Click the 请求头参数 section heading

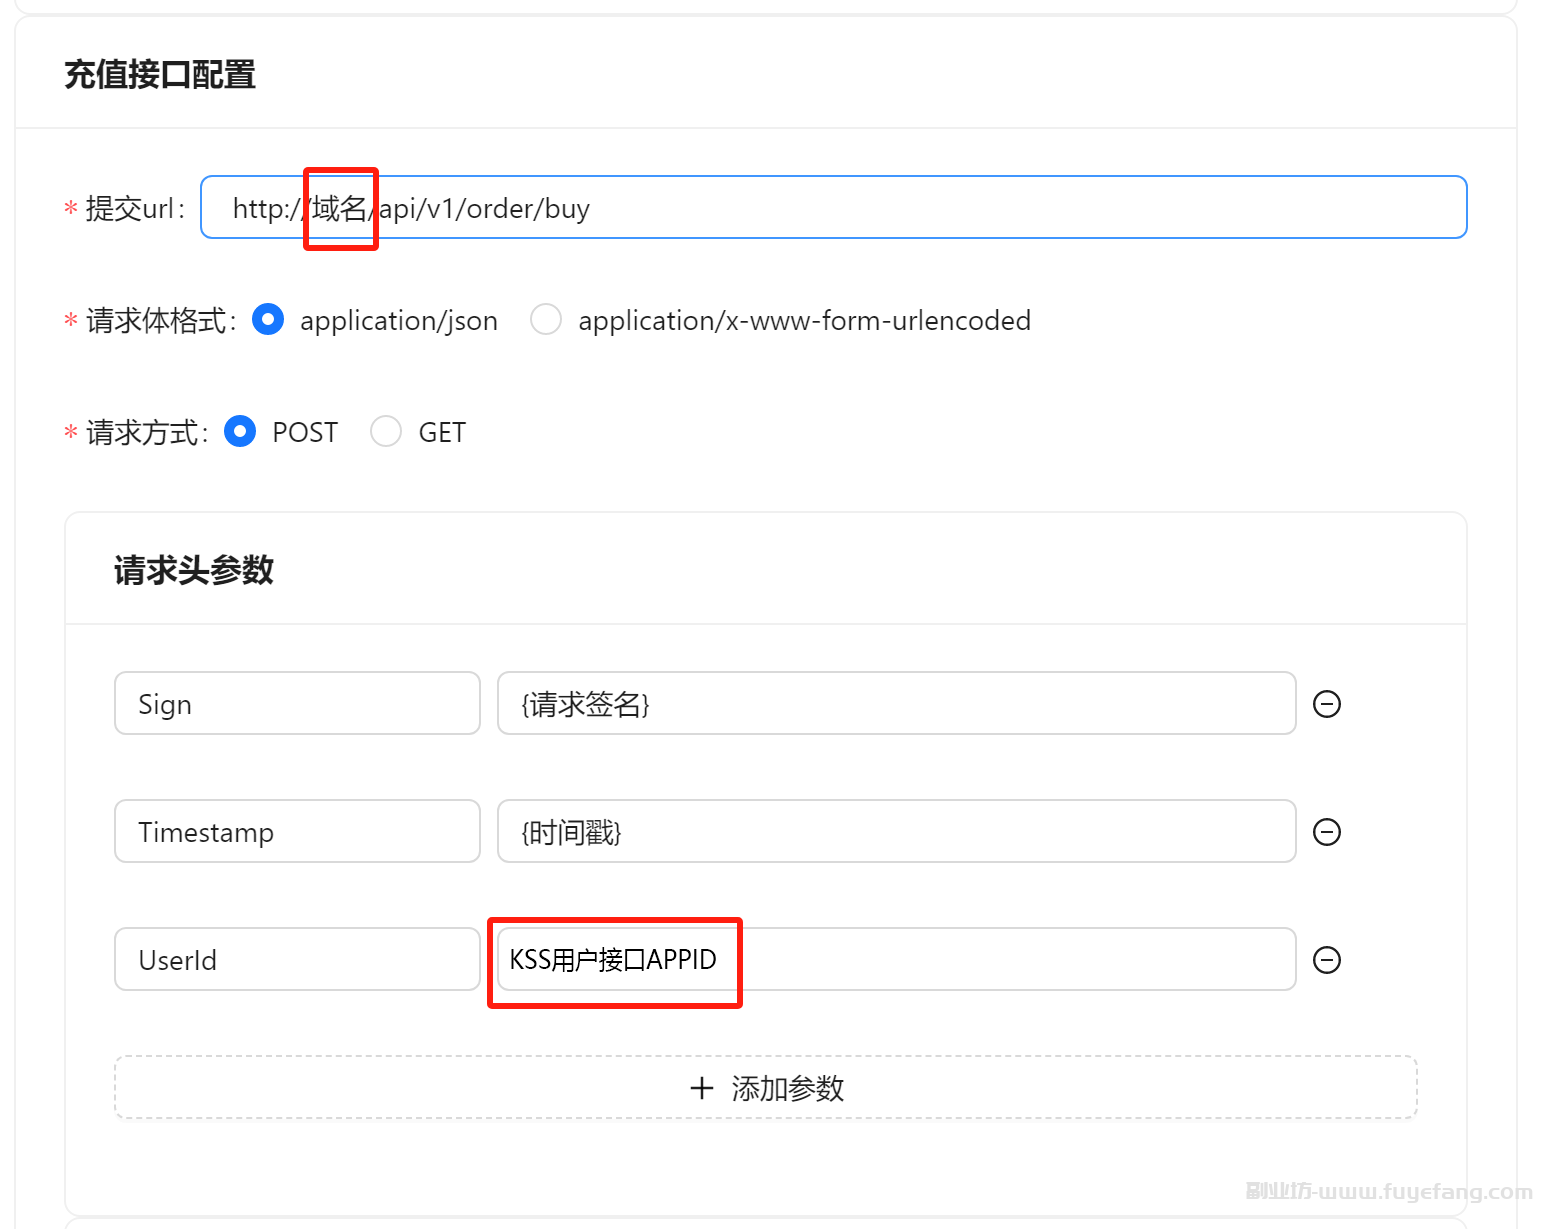coord(193,570)
